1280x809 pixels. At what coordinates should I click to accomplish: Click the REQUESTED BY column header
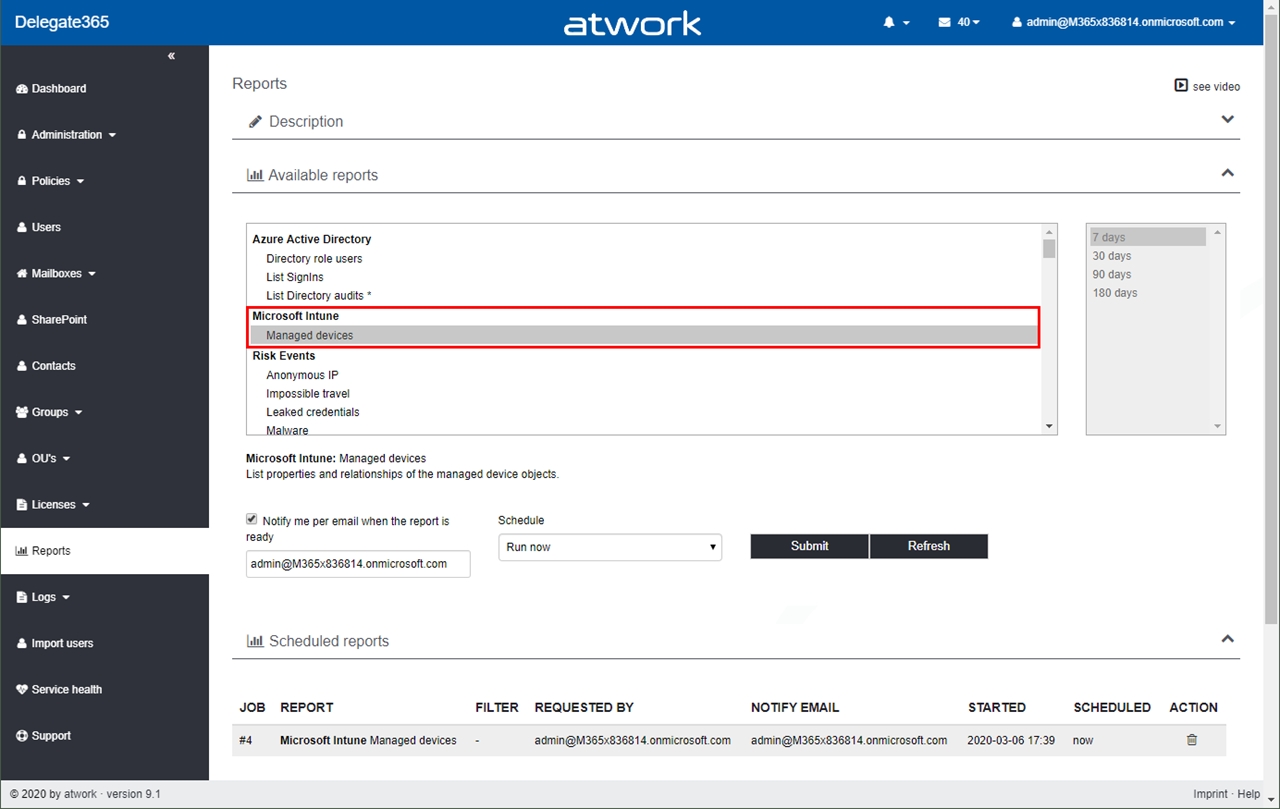(x=584, y=707)
